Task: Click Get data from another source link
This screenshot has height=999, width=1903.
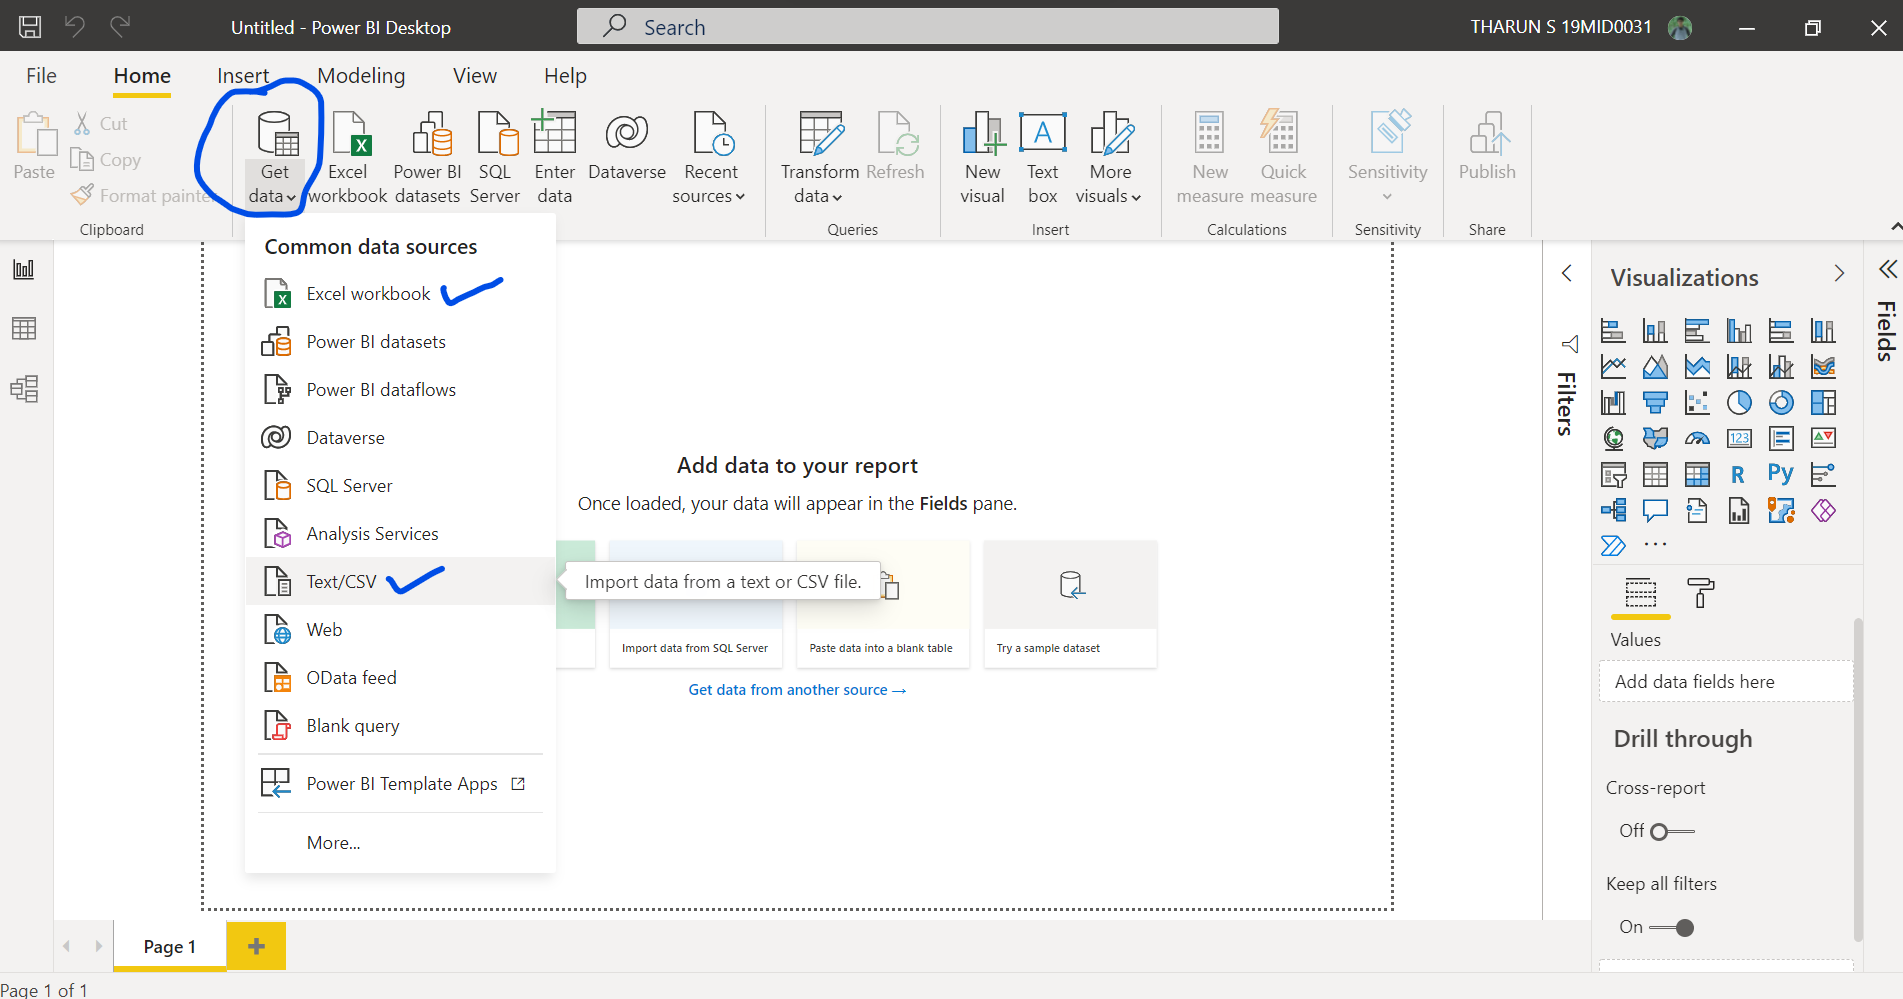Action: coord(797,689)
